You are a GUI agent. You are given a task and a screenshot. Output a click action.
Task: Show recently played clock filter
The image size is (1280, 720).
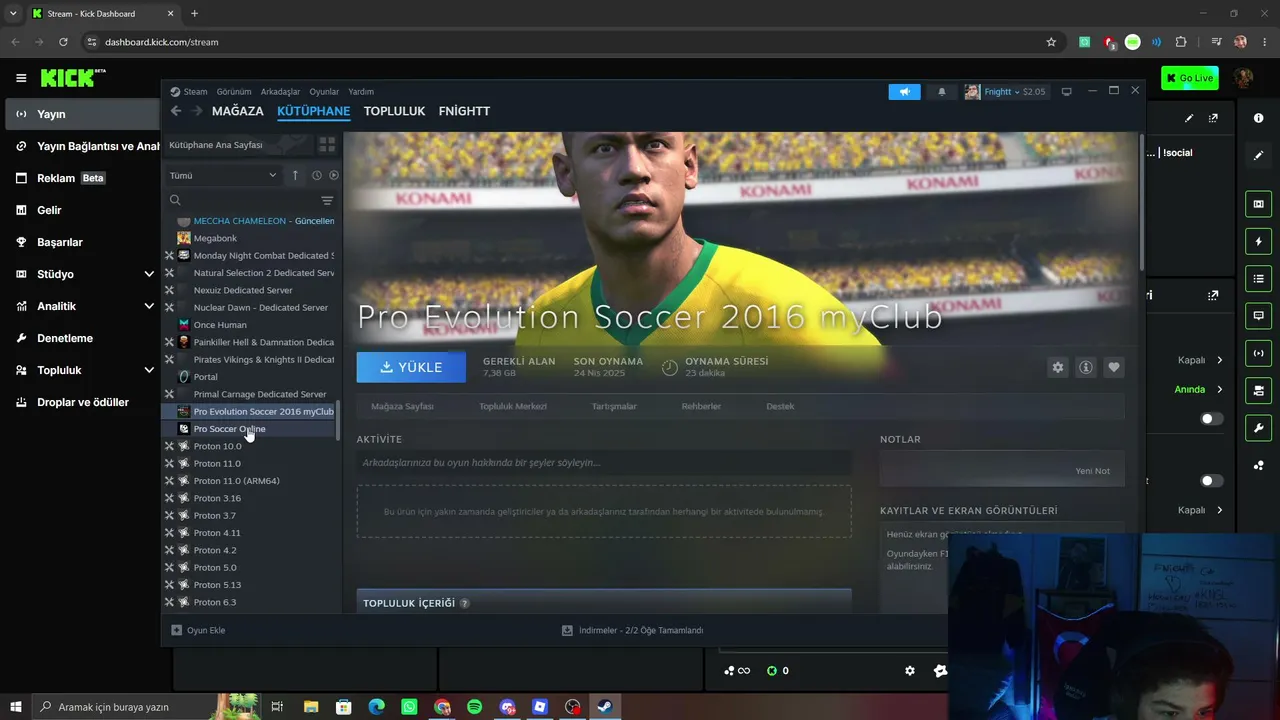click(316, 175)
